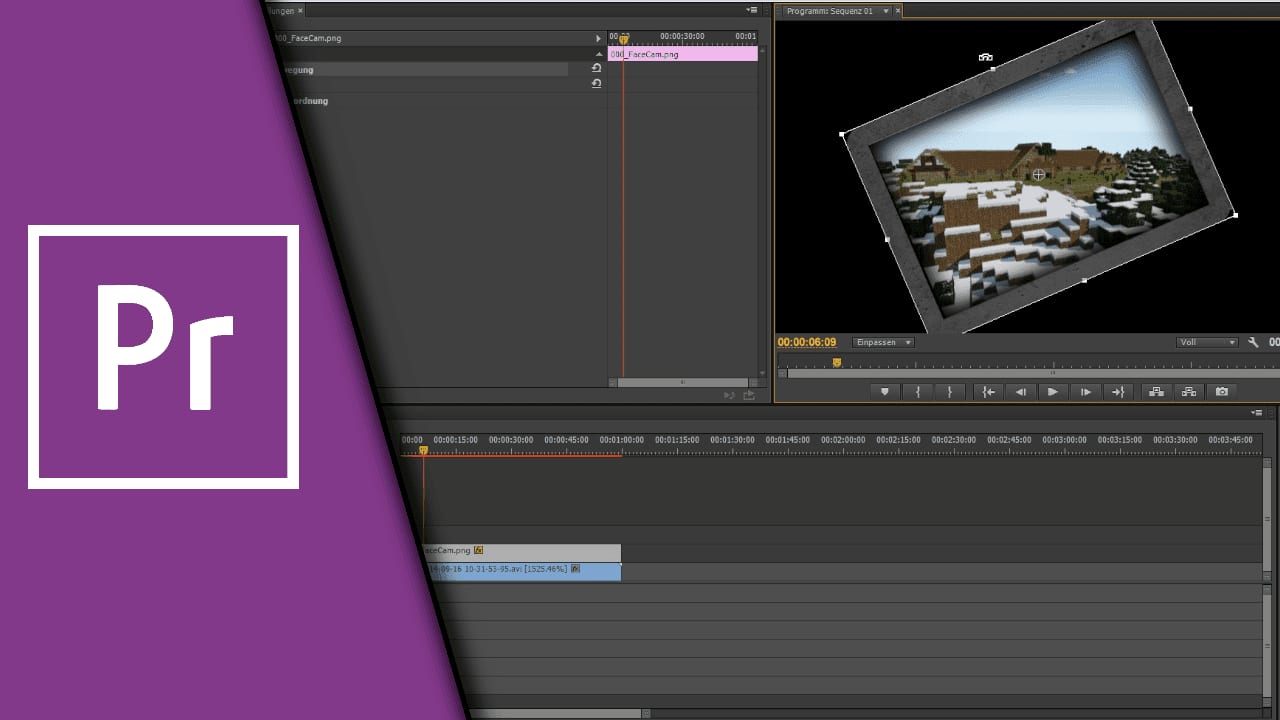Add a marker in the Program monitor
This screenshot has height=720, width=1280.
[x=884, y=392]
